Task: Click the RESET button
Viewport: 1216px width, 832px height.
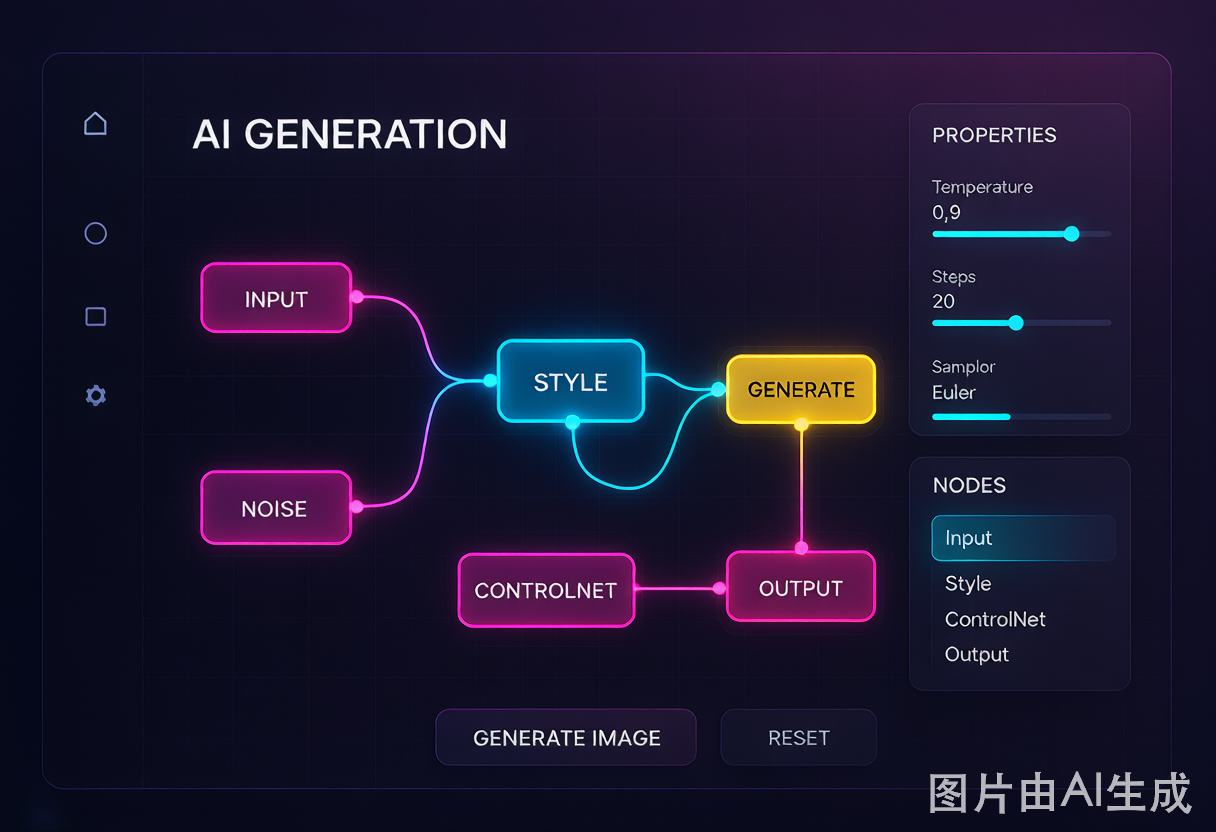Action: [798, 738]
